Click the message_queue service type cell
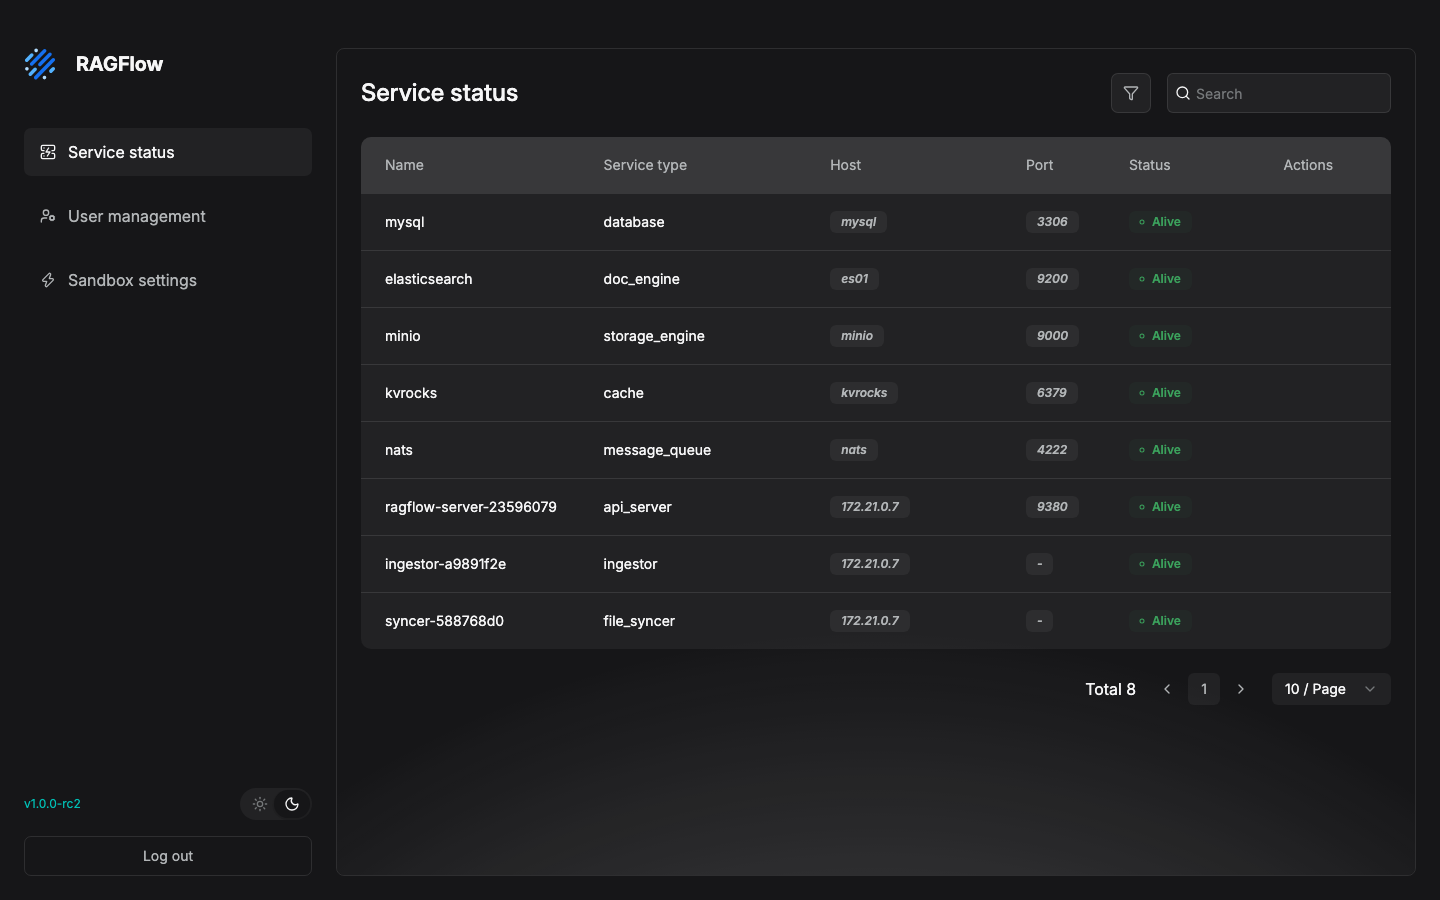 (x=657, y=450)
